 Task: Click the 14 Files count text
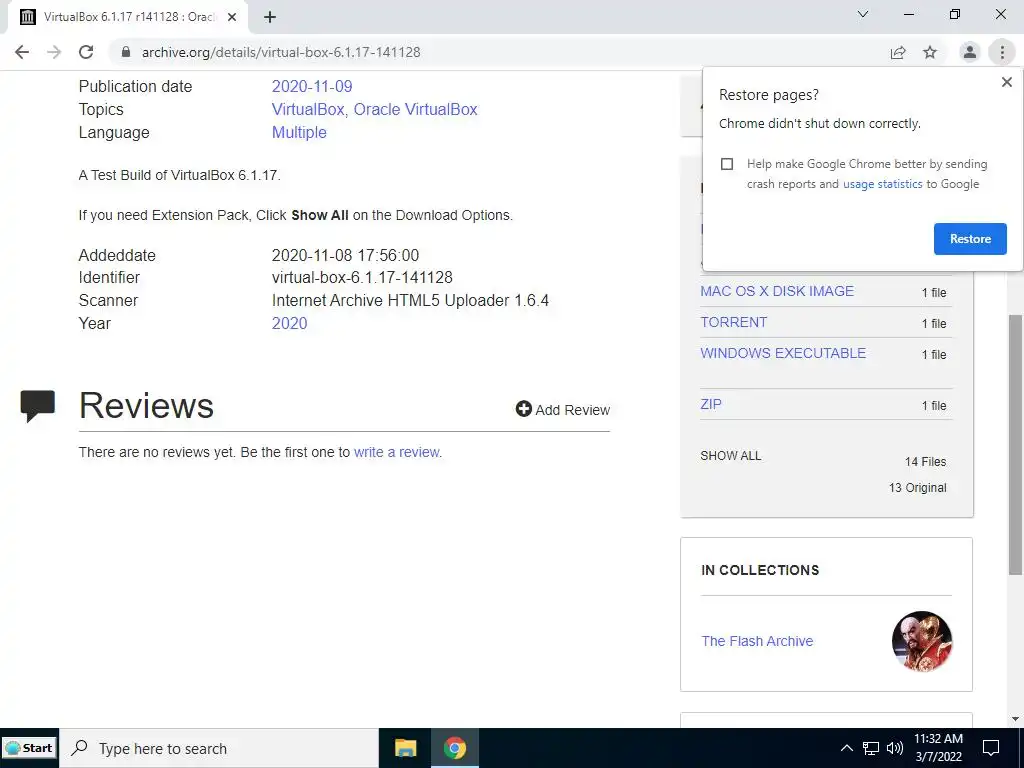(925, 462)
